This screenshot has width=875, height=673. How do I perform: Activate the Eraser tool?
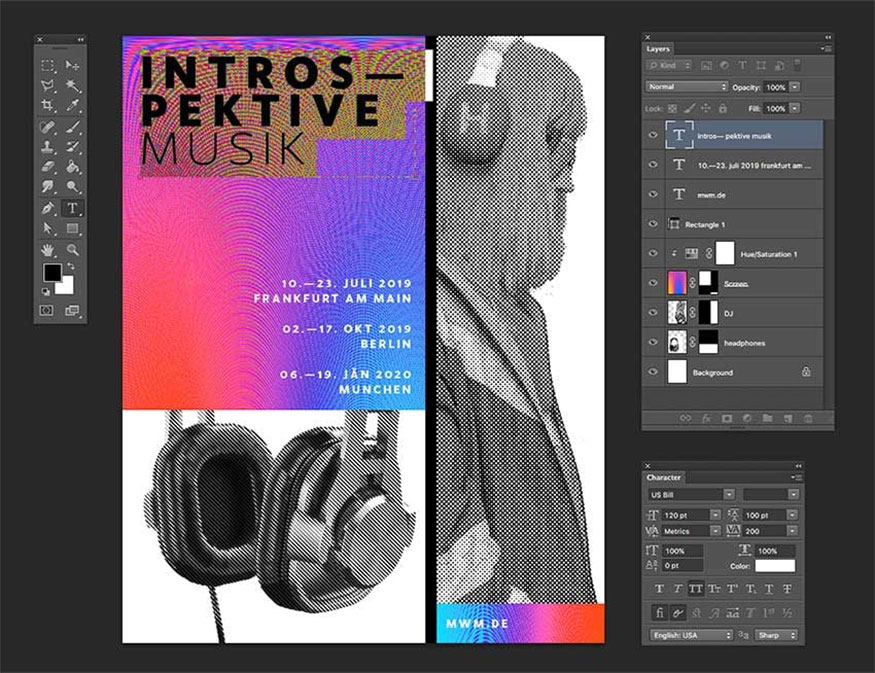pos(47,167)
